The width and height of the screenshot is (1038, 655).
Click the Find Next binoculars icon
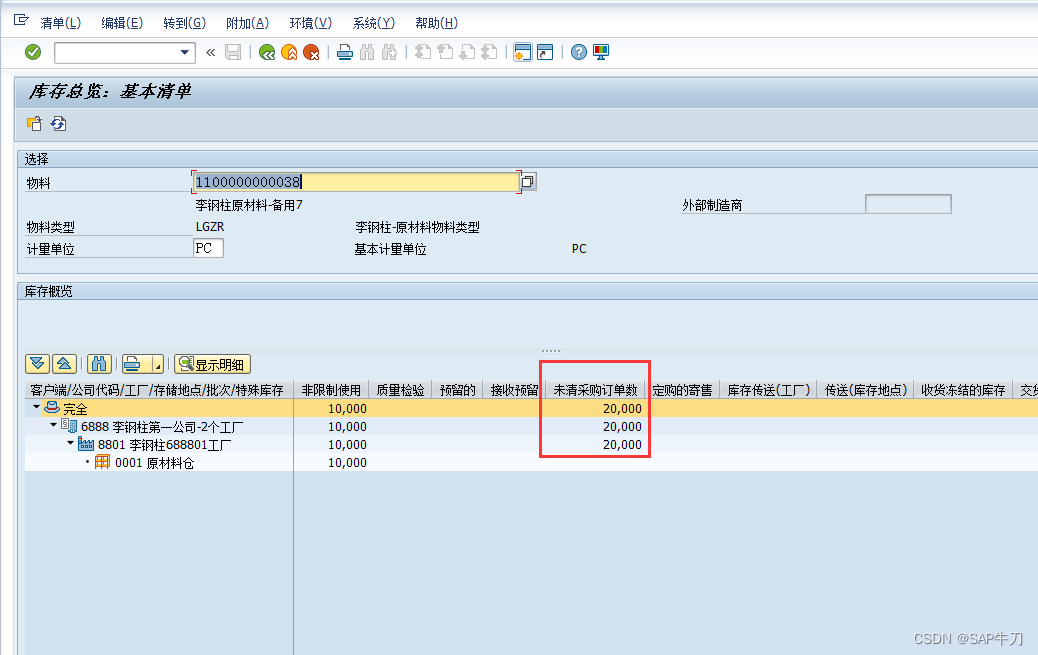pos(389,52)
